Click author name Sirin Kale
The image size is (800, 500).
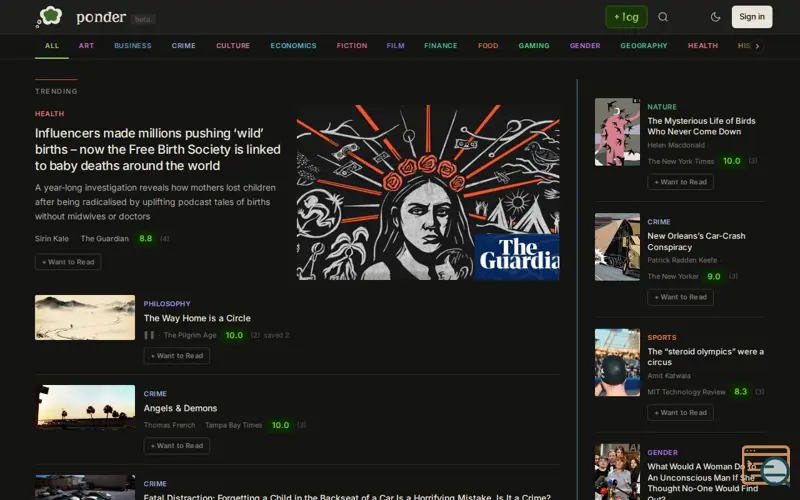click(52, 238)
